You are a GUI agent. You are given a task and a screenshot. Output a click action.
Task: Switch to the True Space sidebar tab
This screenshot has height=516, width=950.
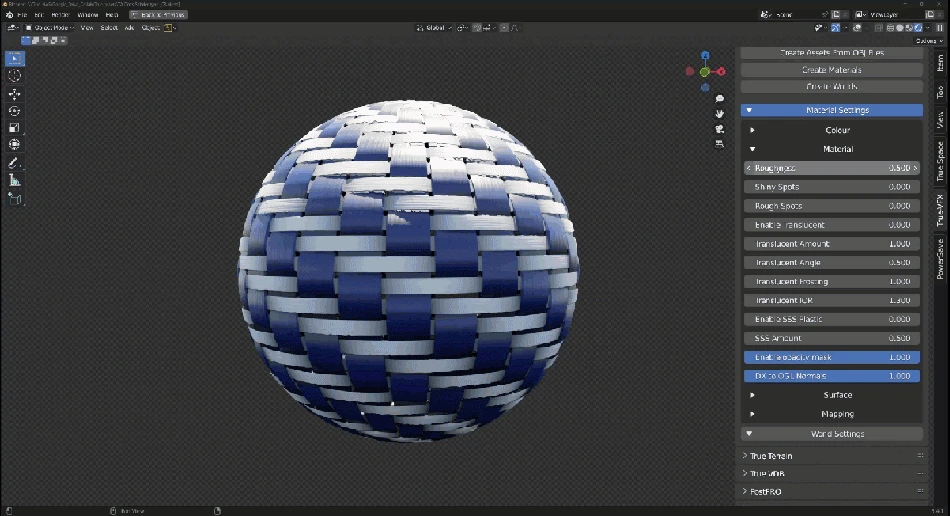(x=940, y=161)
